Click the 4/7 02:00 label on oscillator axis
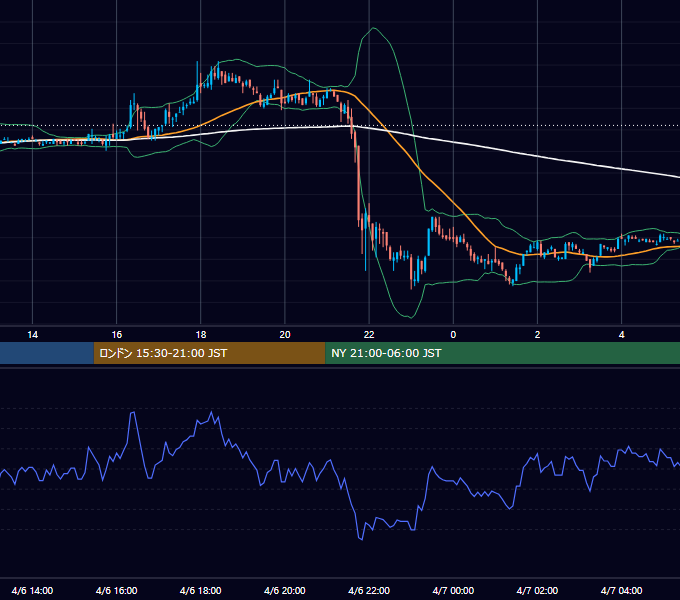The height and width of the screenshot is (600, 680). pyautogui.click(x=537, y=591)
